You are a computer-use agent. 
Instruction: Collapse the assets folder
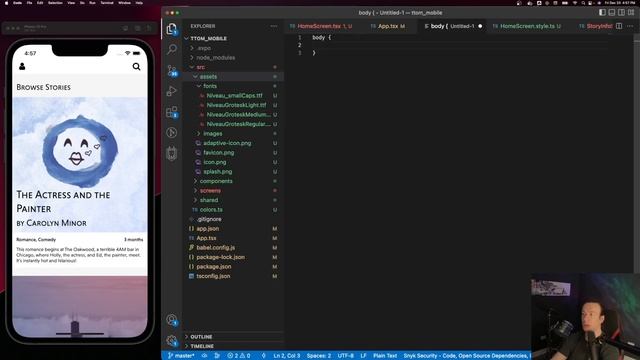pos(233,76)
